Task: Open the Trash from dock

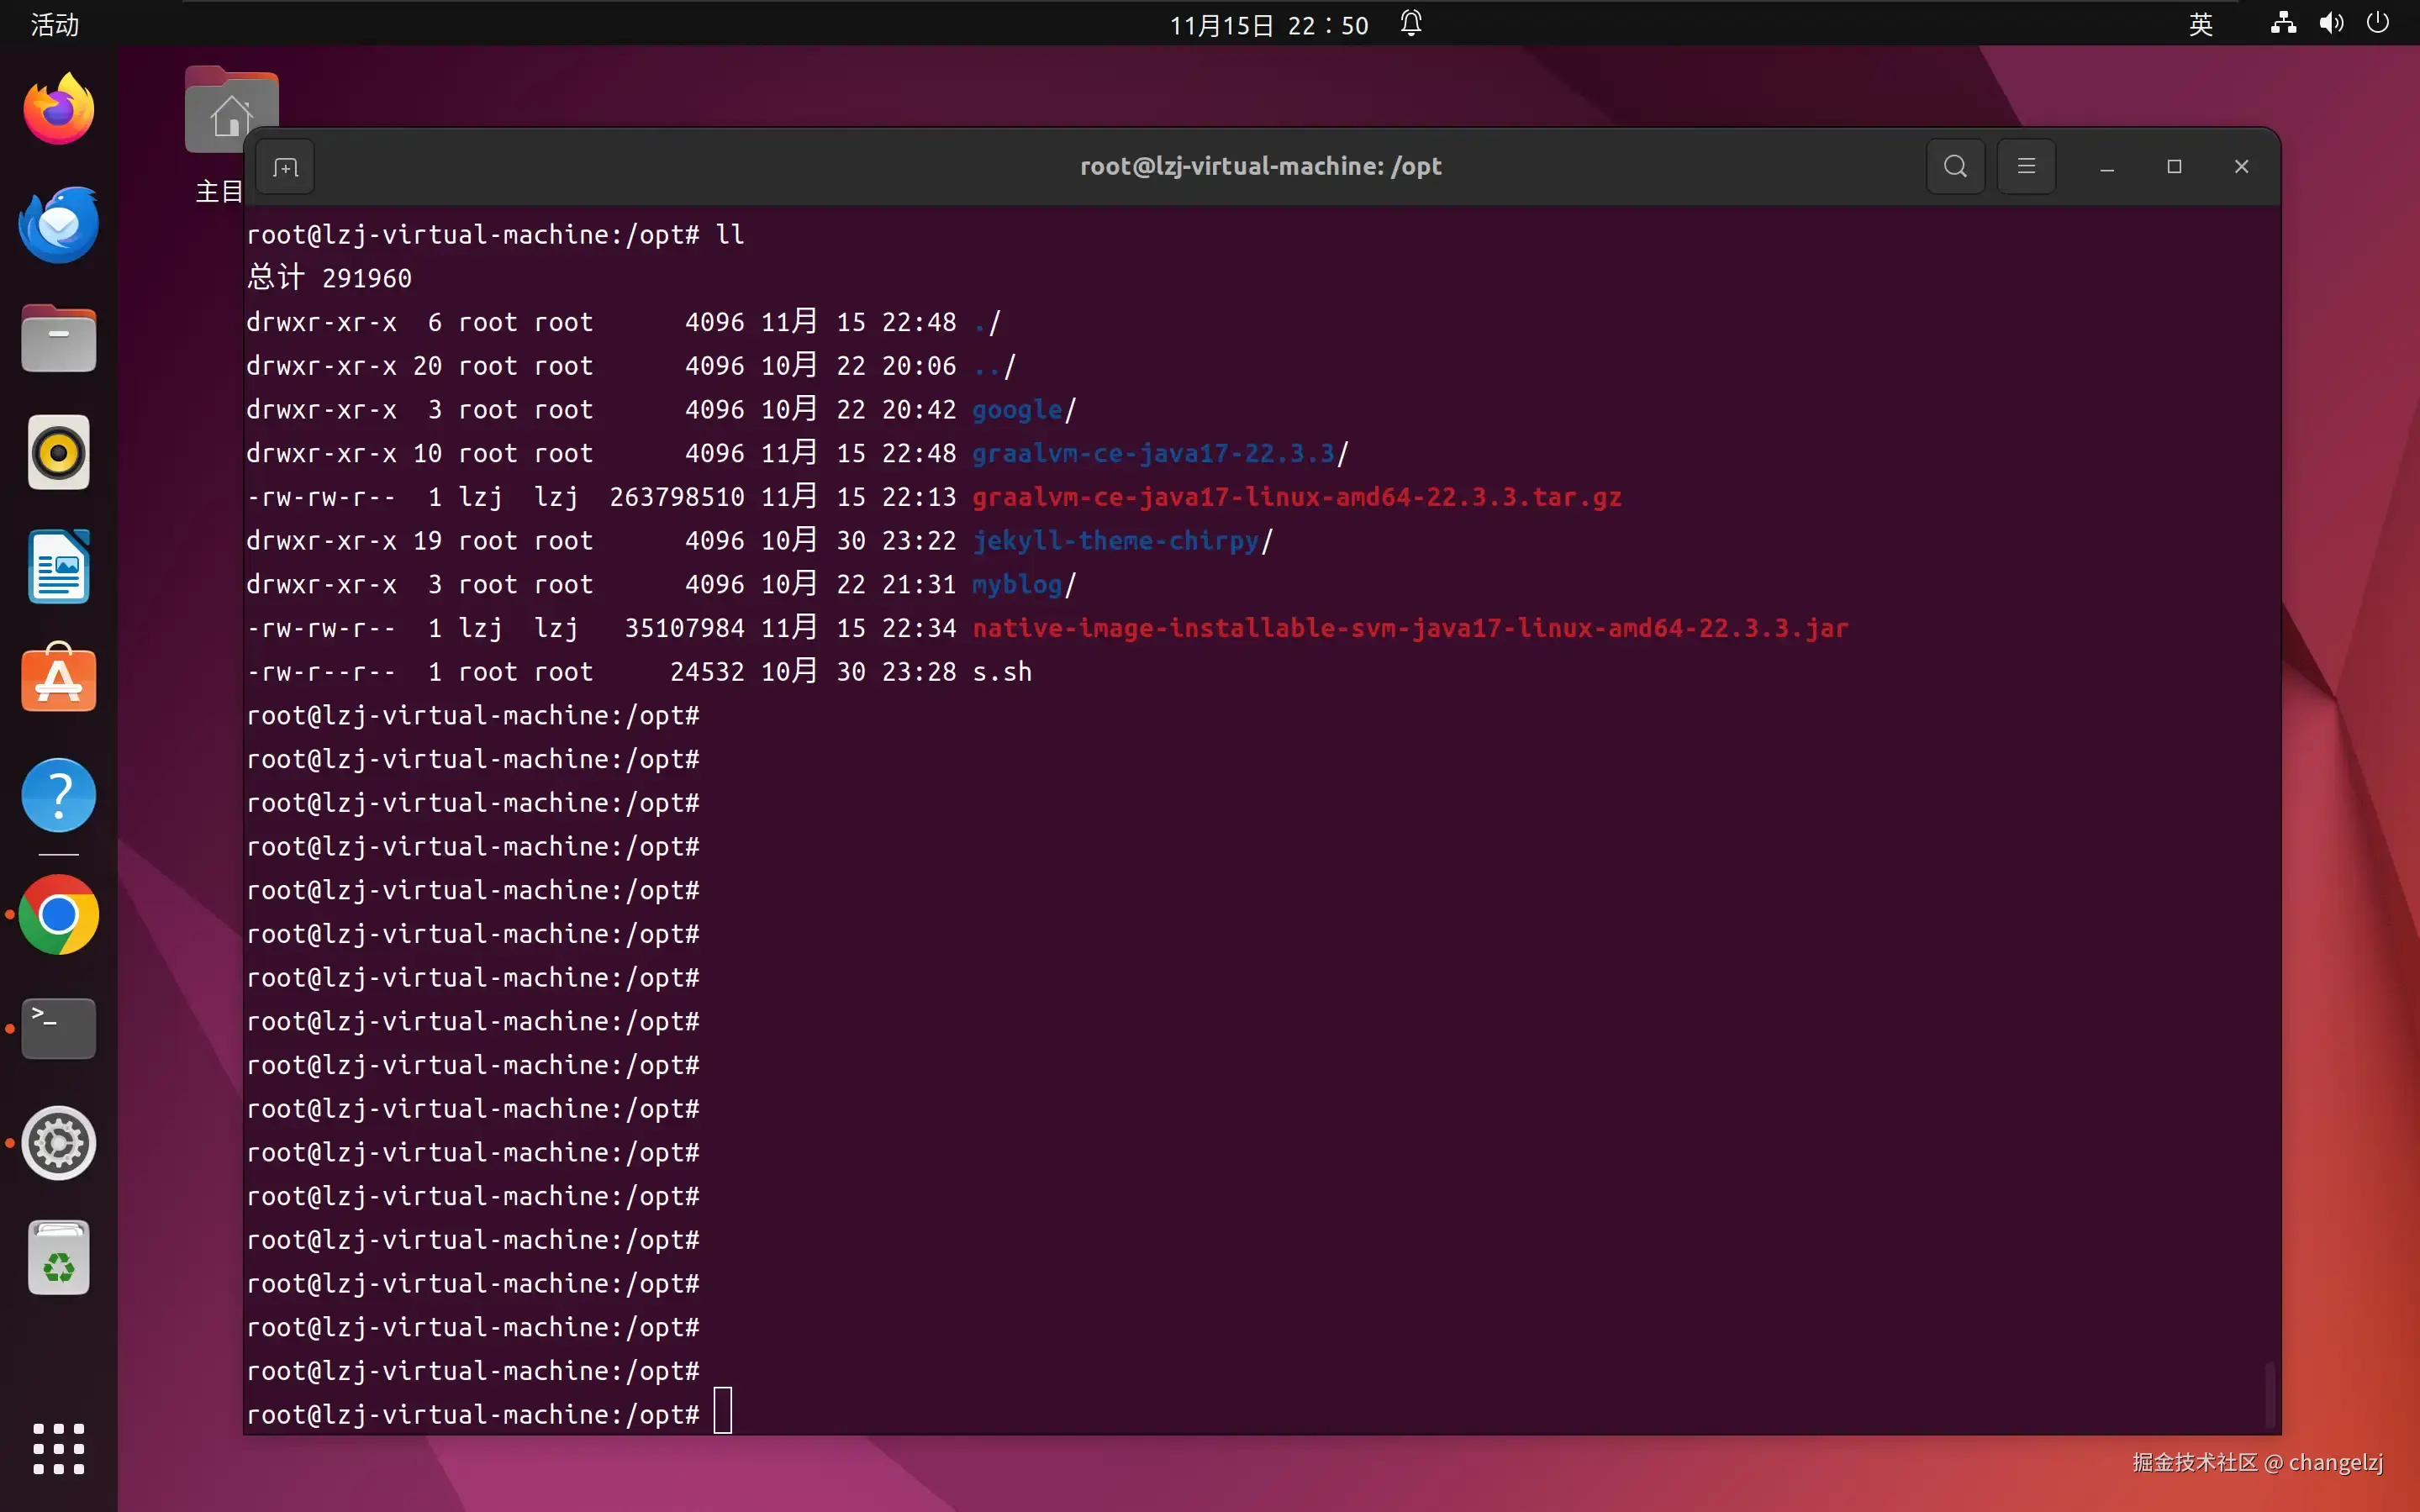Action: click(59, 1257)
